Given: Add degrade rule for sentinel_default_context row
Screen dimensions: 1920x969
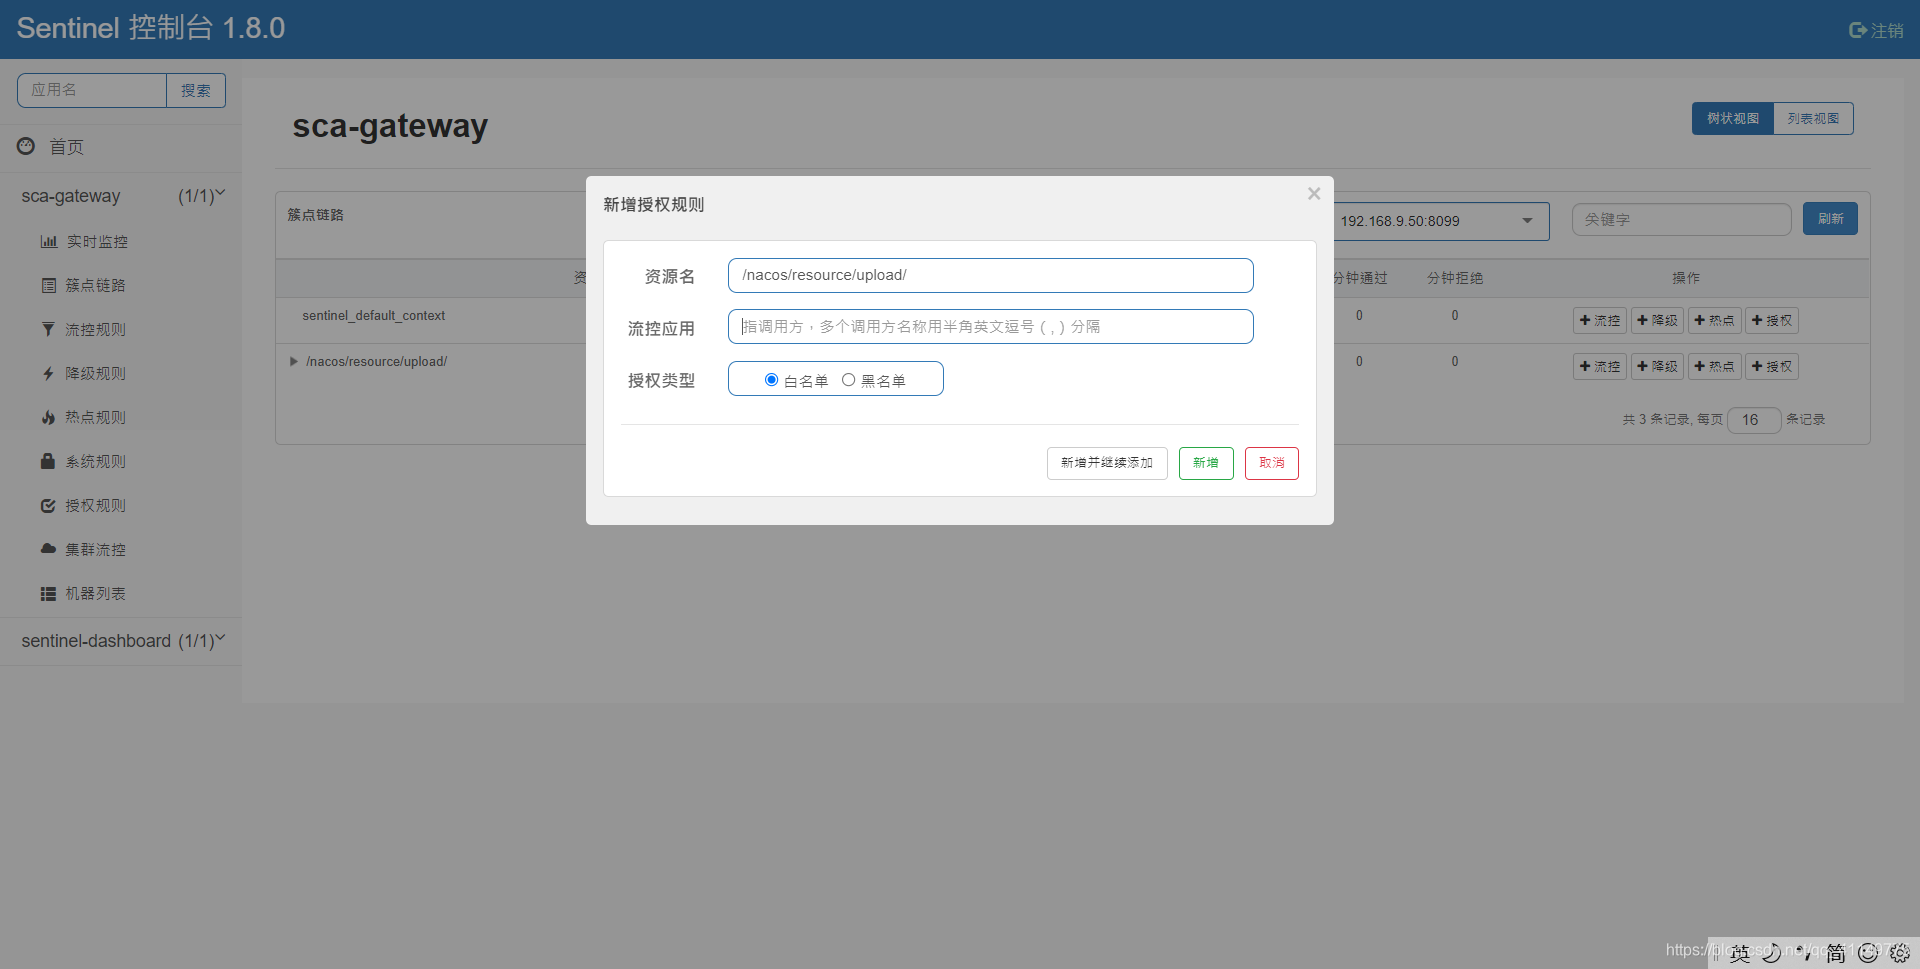Looking at the screenshot, I should click(x=1657, y=320).
